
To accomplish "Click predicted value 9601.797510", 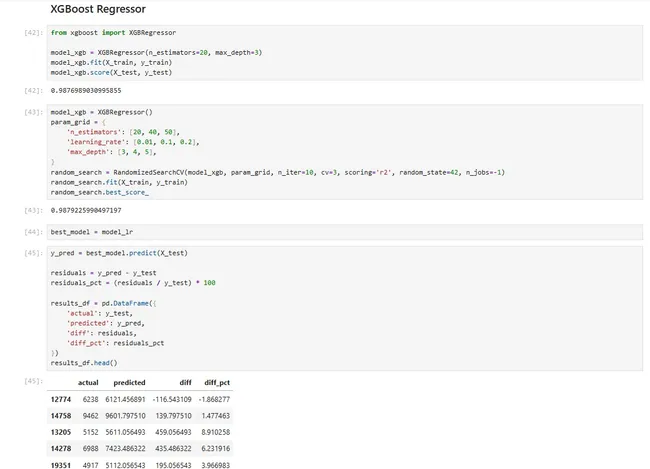I will 125,416.
